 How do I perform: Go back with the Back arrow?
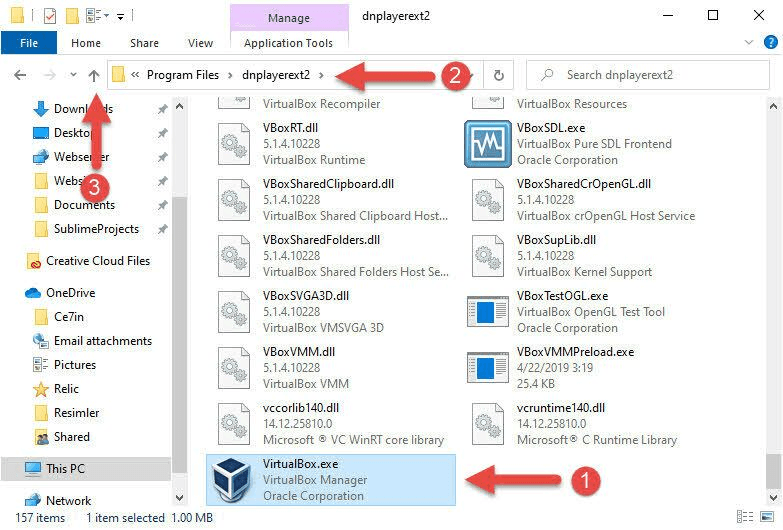[x=20, y=75]
